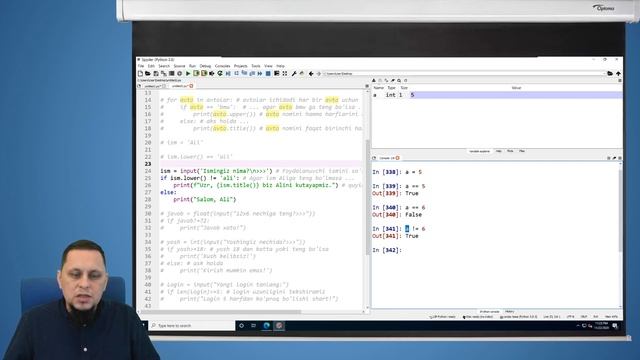The height and width of the screenshot is (360, 640).
Task: Open the Search menu
Action: point(164,66)
